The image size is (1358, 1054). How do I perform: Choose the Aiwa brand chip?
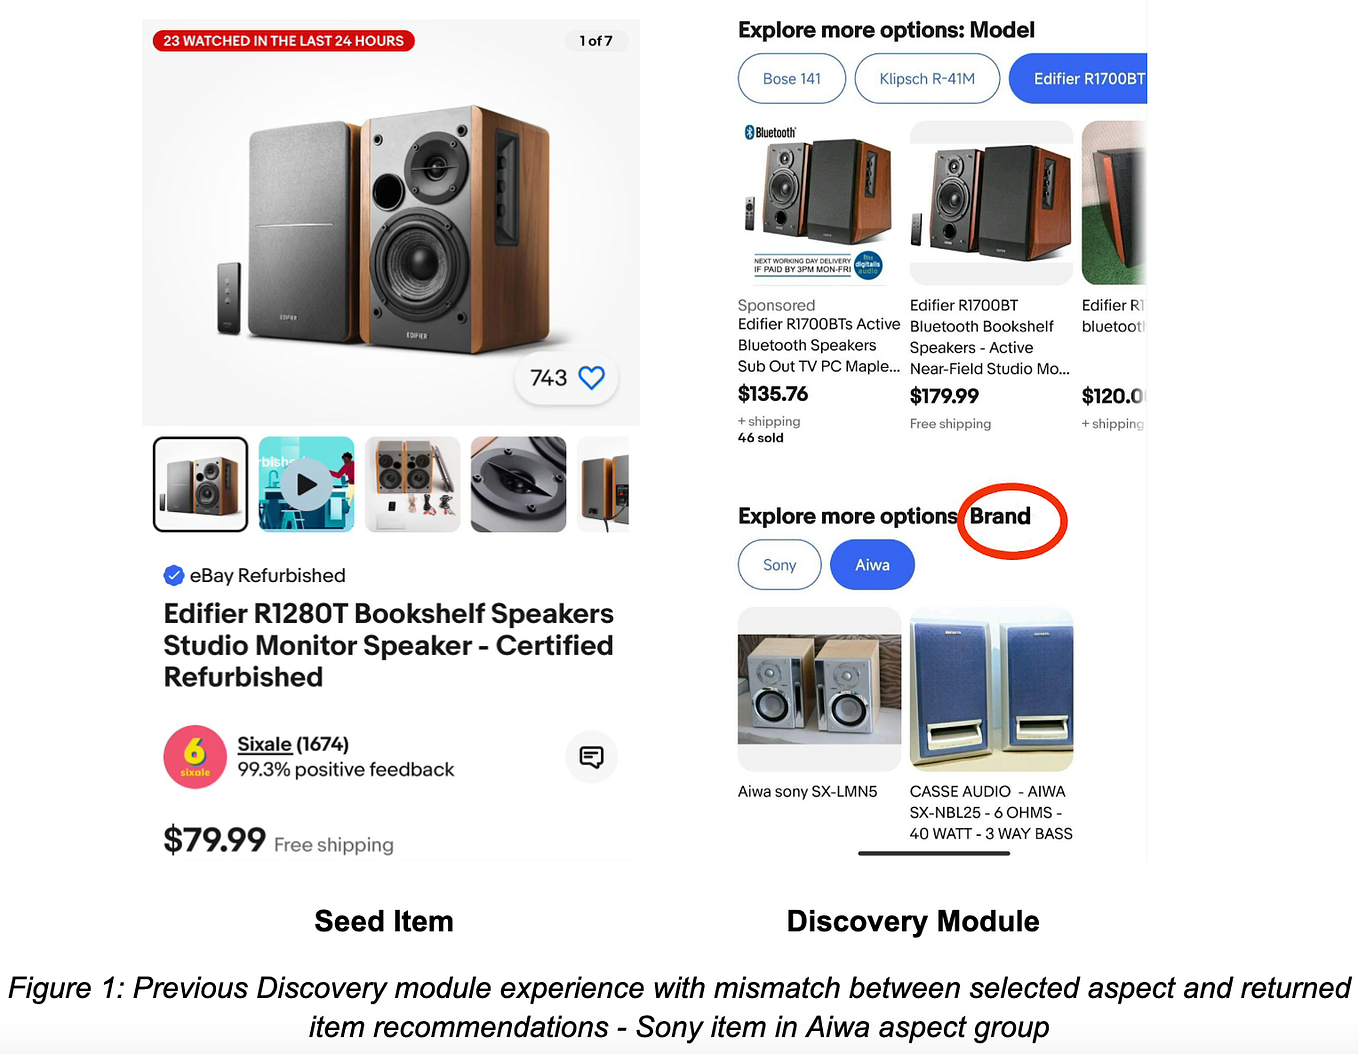tap(872, 565)
